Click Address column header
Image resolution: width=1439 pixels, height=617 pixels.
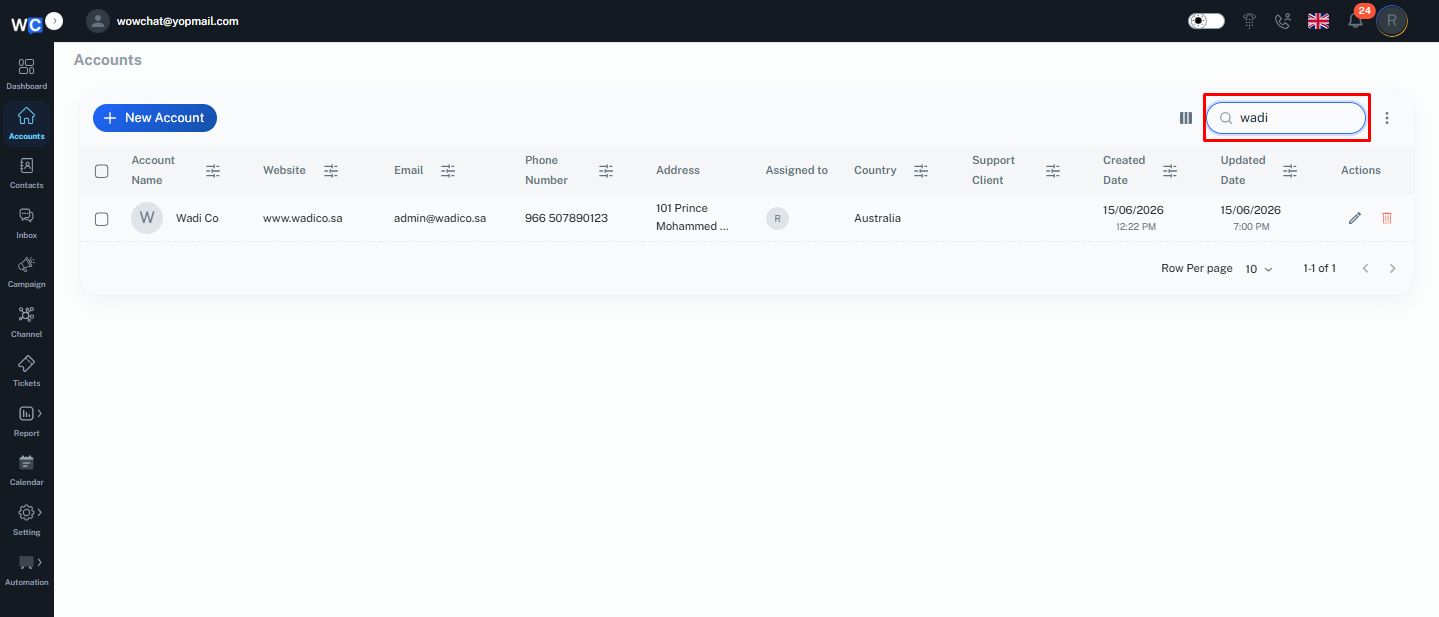[678, 171]
